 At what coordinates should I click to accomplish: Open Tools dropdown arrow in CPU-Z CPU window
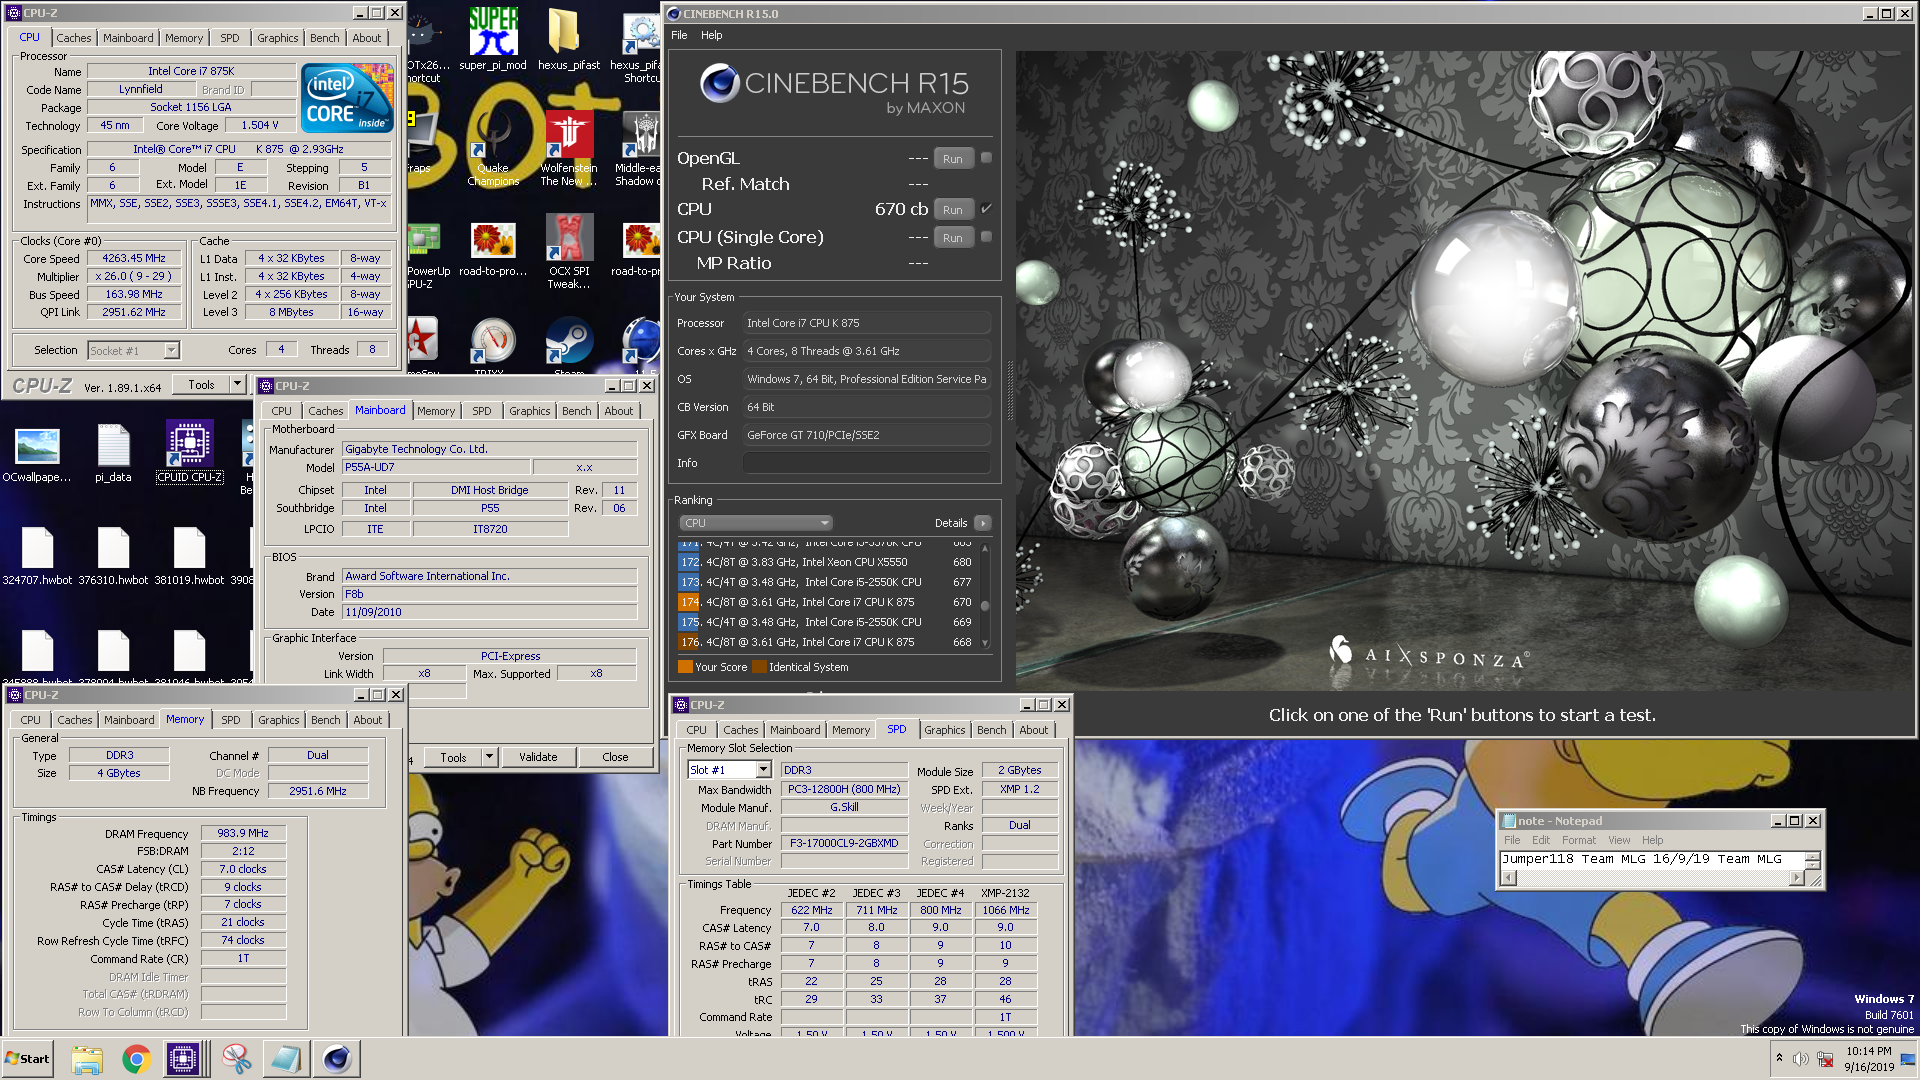237,384
